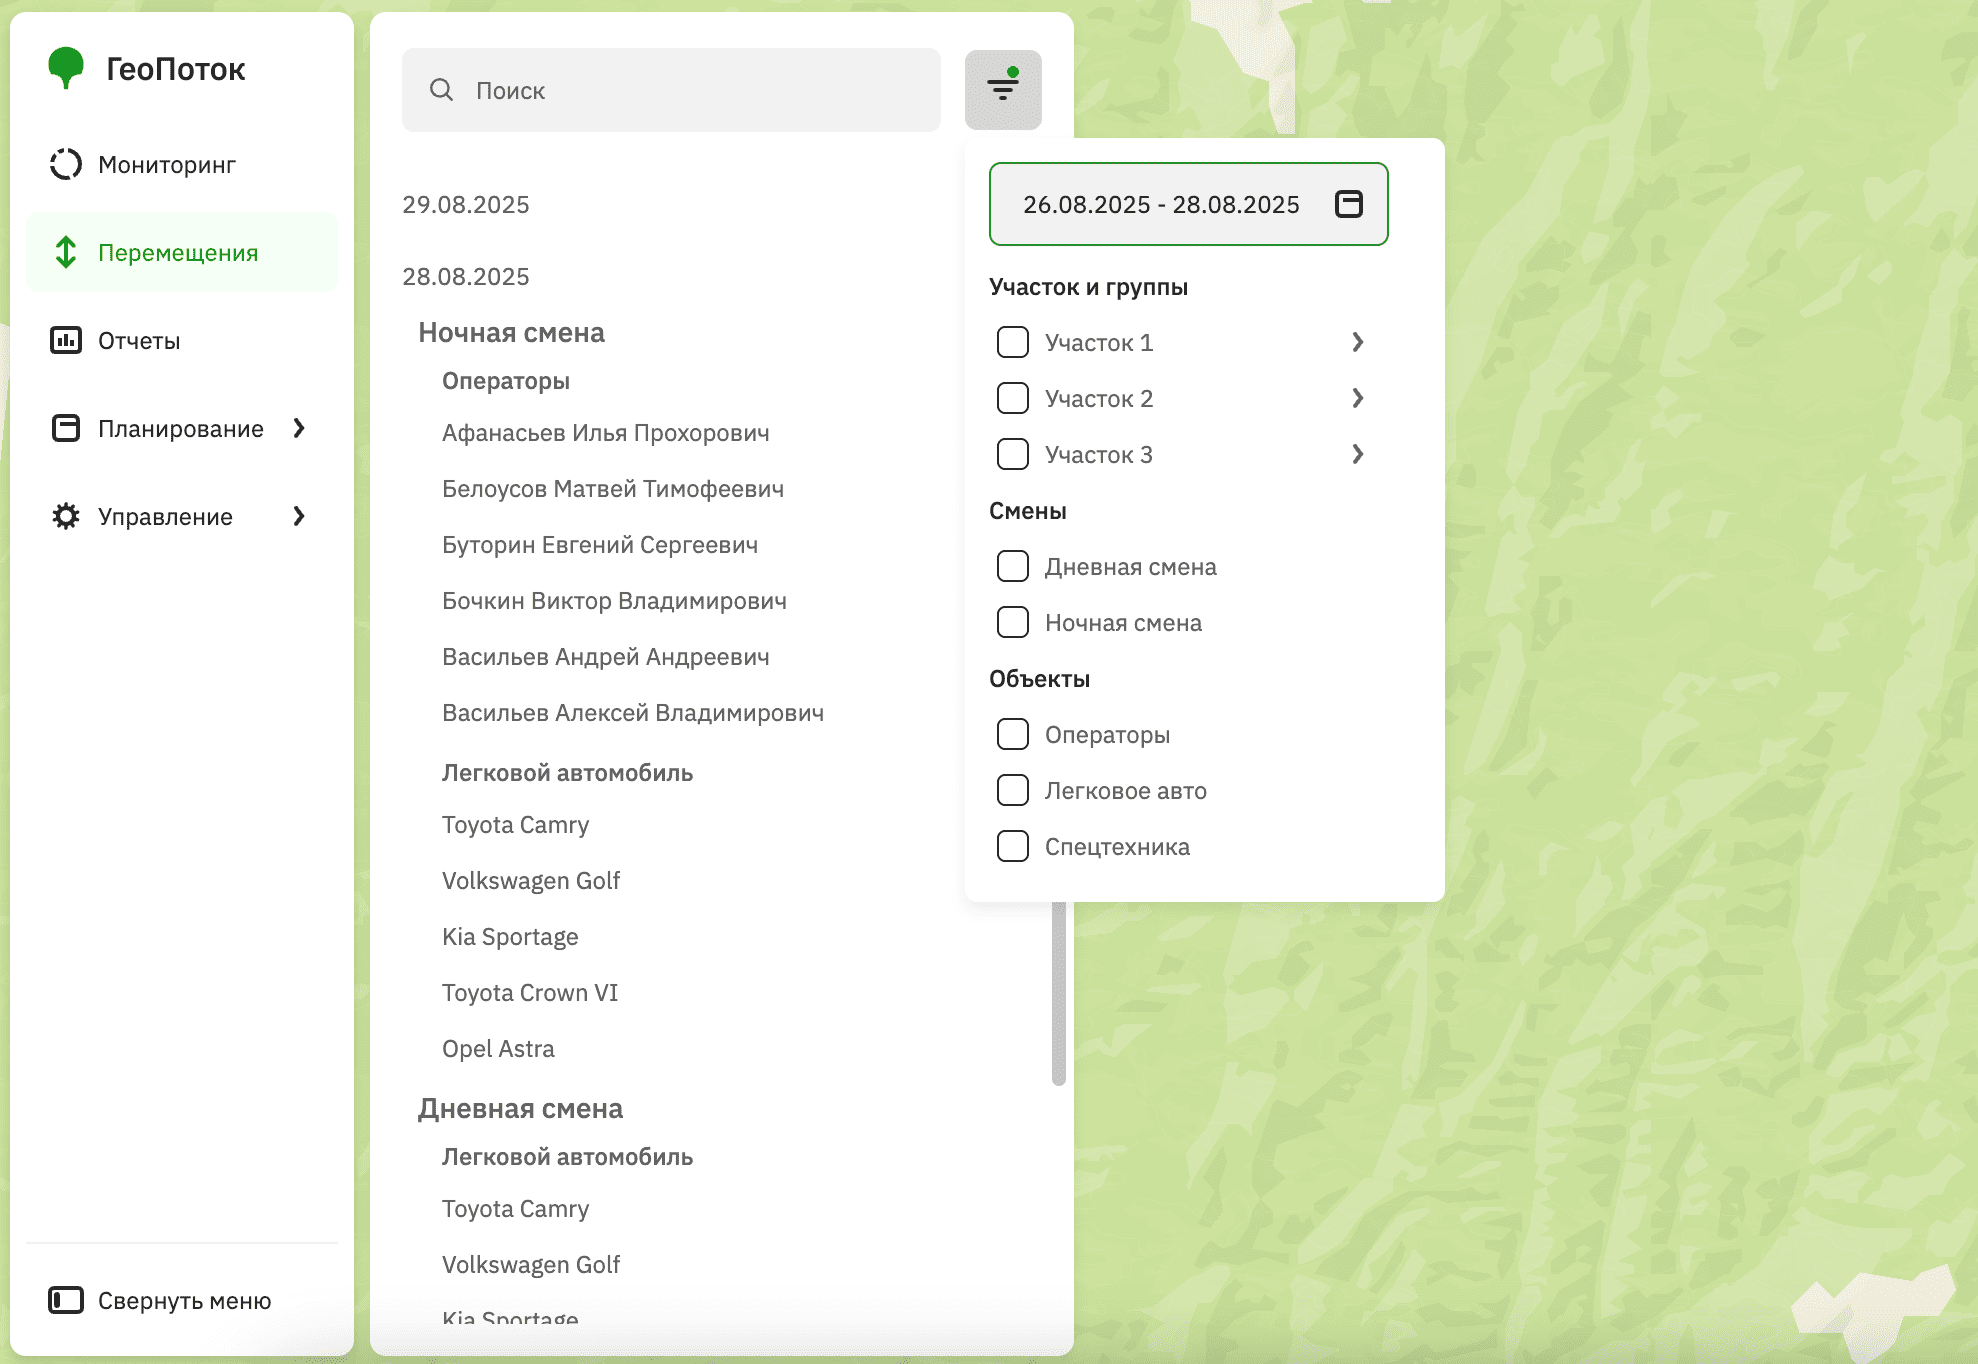
Task: Open Toyota Crown VI entry
Action: [x=530, y=993]
